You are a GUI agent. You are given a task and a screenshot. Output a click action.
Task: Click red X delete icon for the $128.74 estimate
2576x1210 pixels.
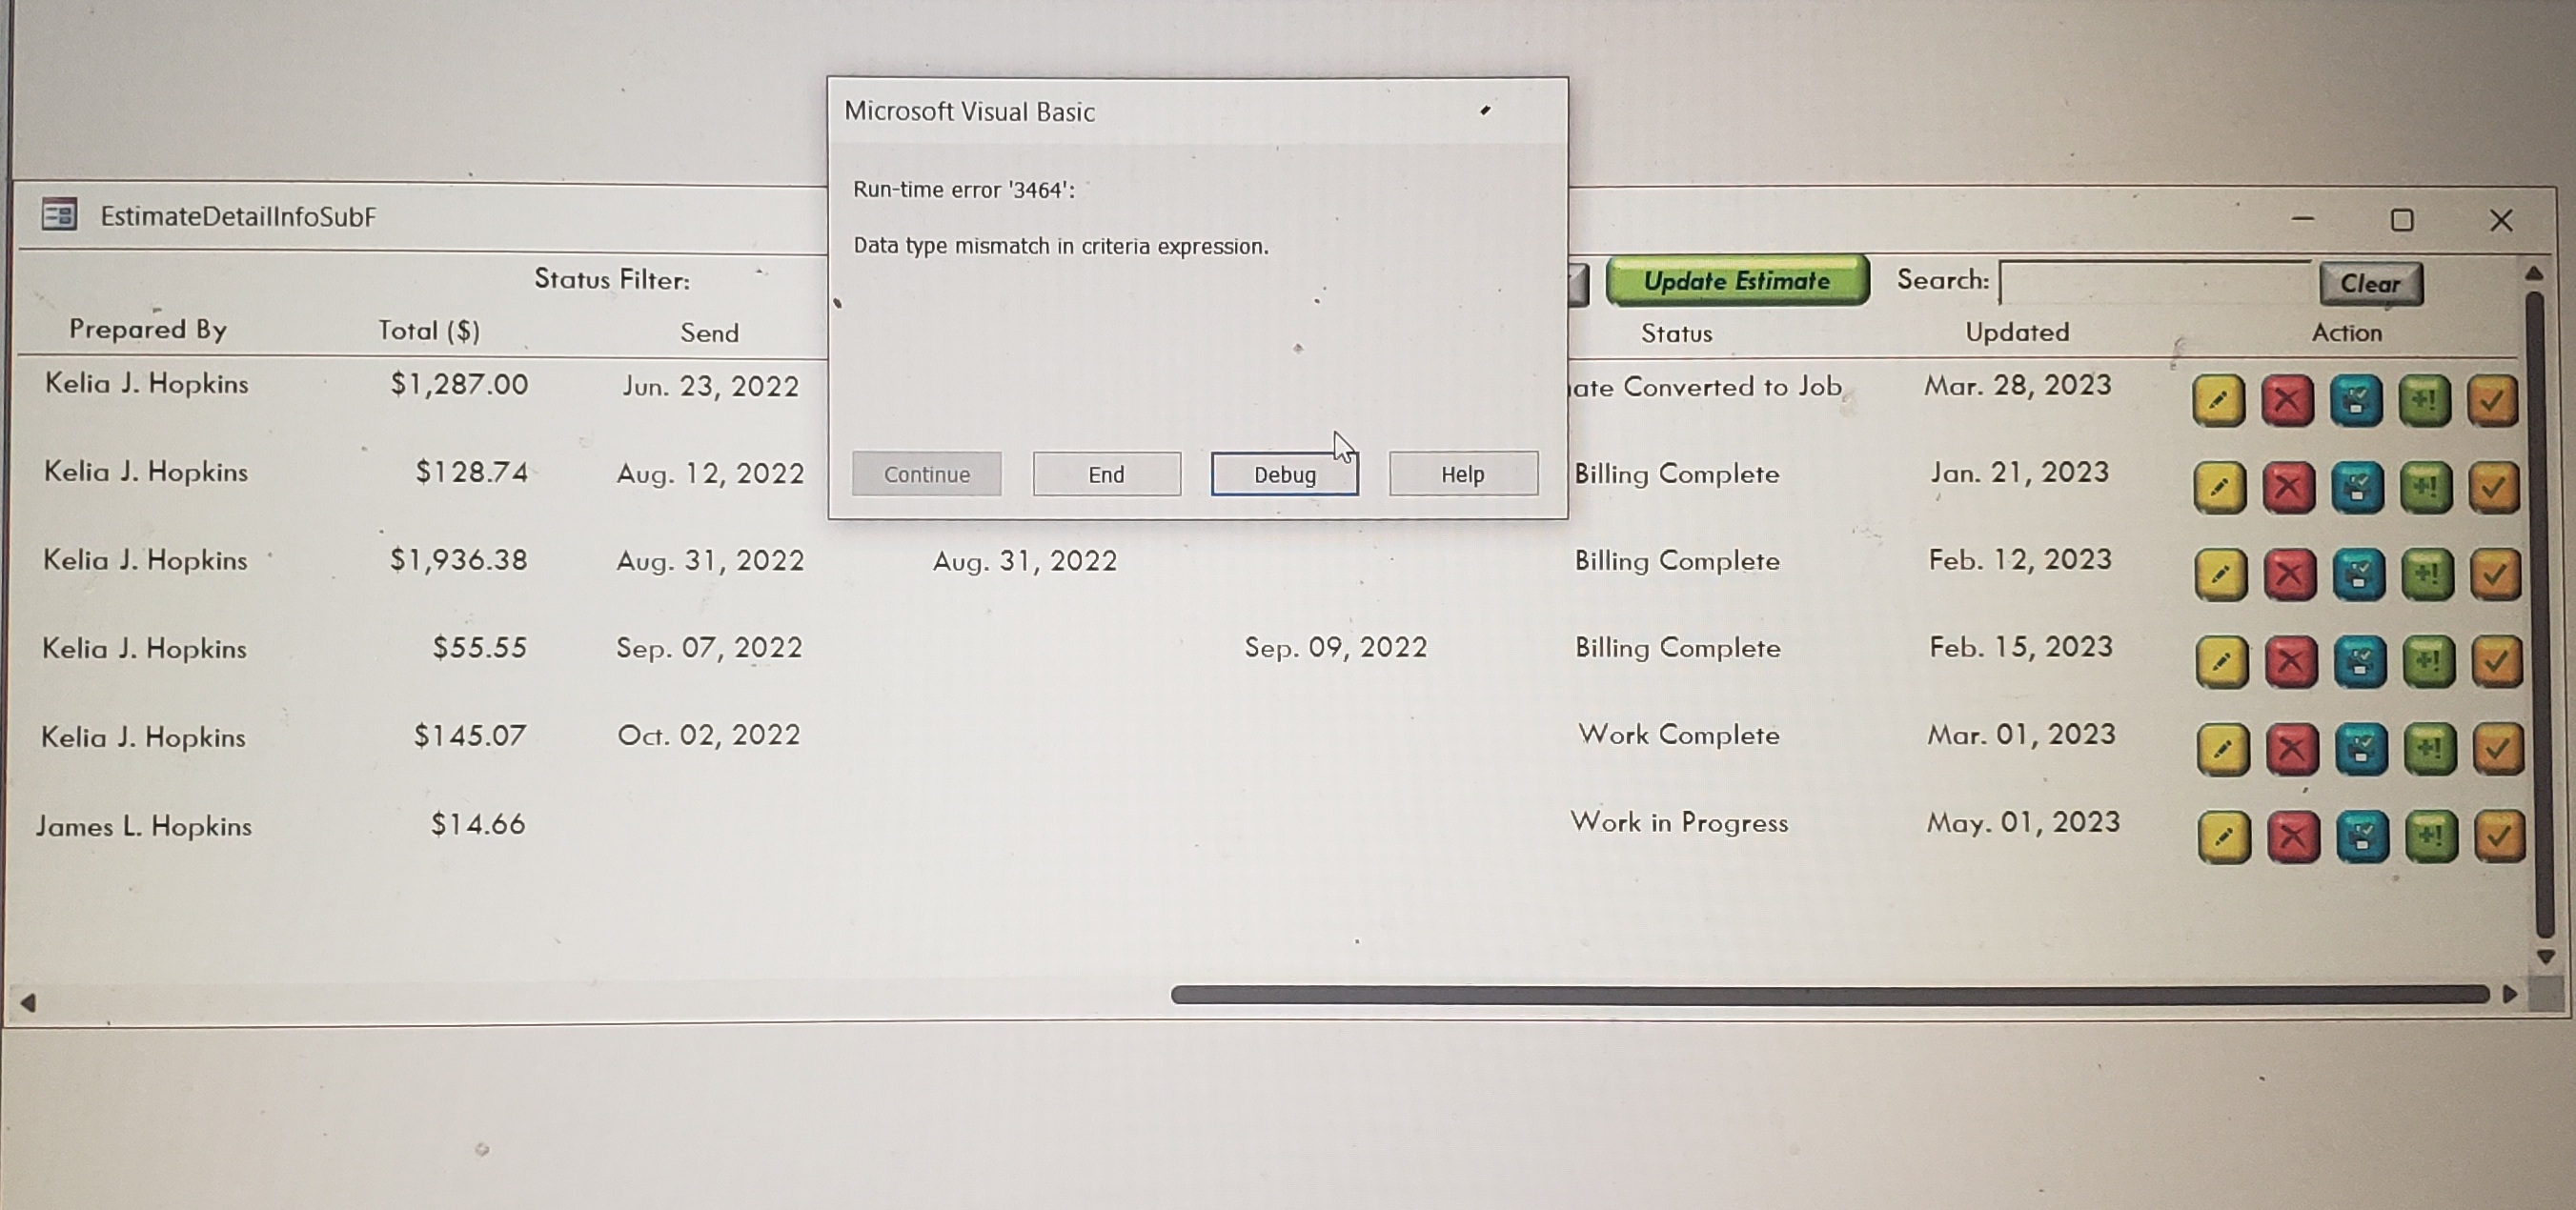(x=2288, y=488)
